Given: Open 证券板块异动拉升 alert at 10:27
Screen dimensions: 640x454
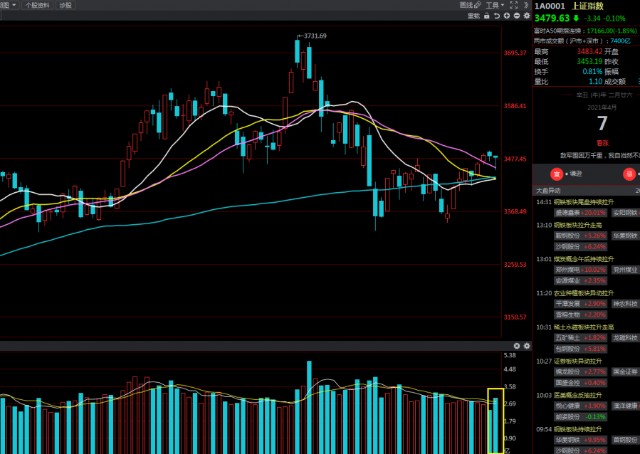Looking at the screenshot, I should (583, 359).
